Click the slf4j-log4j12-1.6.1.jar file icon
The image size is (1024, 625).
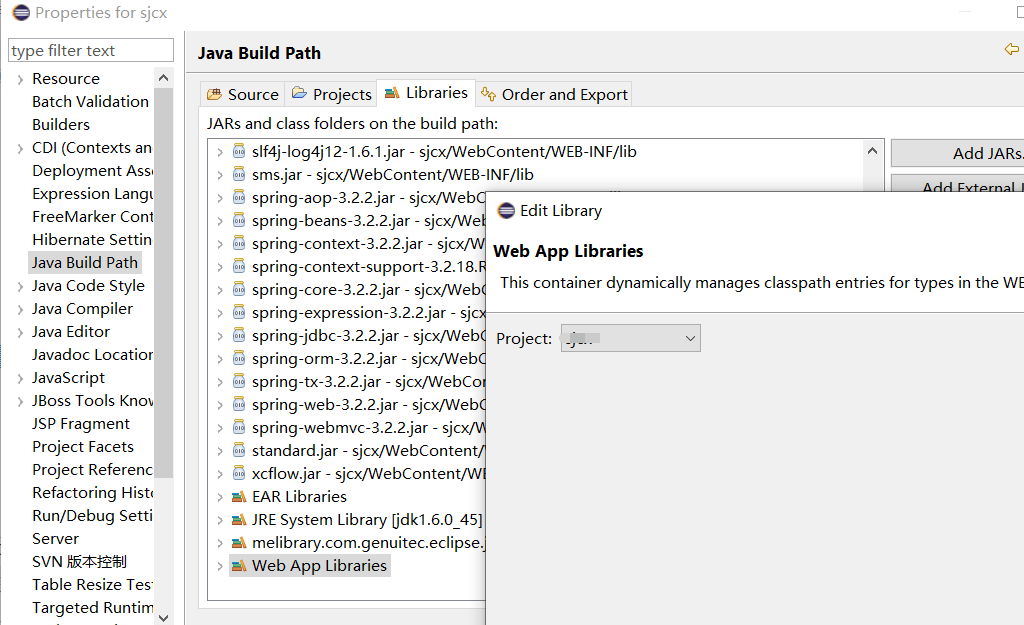click(239, 152)
